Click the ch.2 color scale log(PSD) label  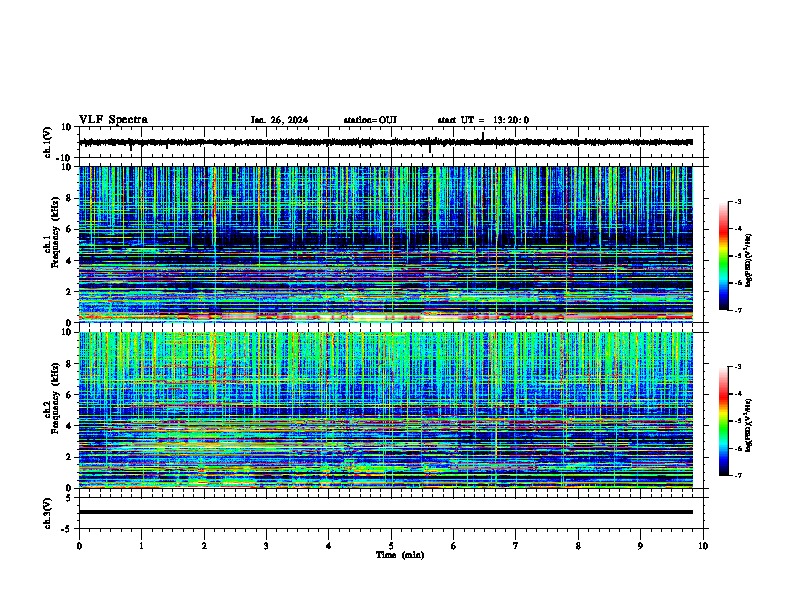[x=749, y=425]
